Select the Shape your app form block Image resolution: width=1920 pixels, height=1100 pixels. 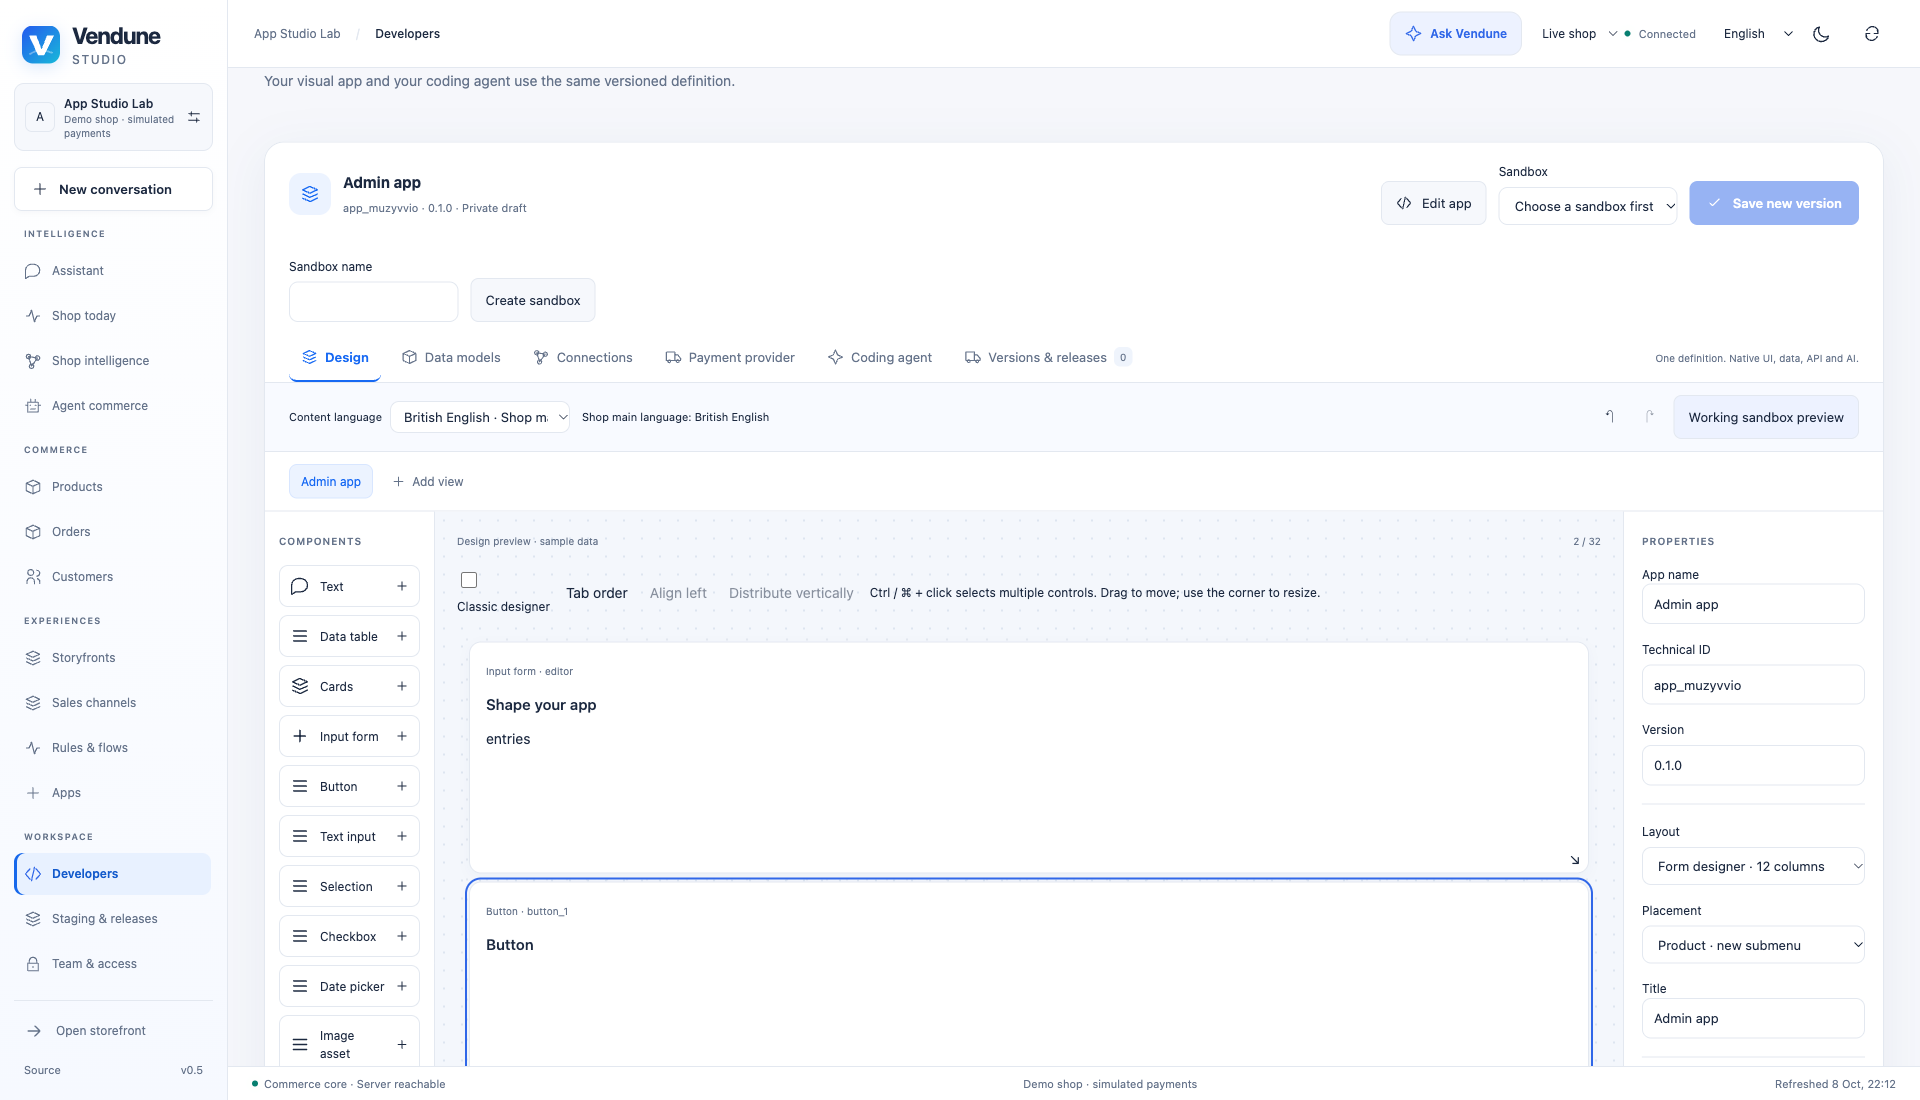[x=1029, y=757]
